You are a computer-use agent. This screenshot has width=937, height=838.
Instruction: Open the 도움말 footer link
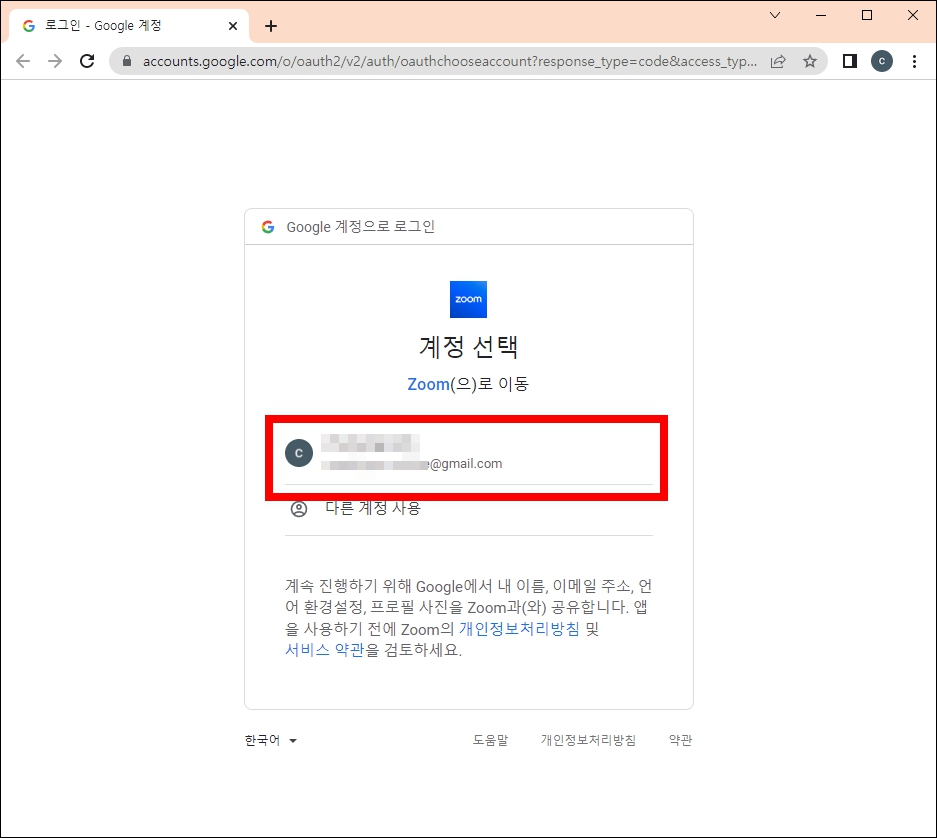490,740
